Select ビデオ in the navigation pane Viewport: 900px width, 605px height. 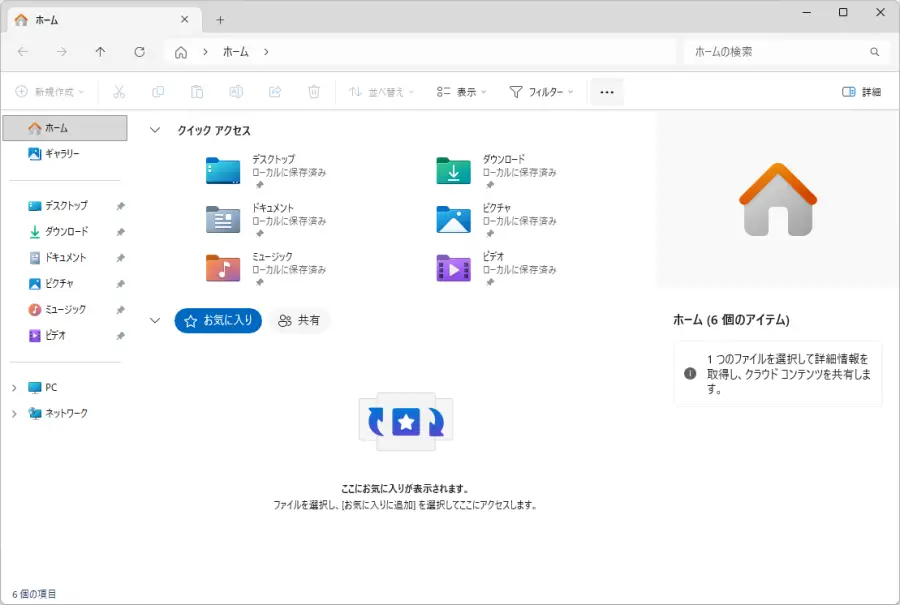65,335
